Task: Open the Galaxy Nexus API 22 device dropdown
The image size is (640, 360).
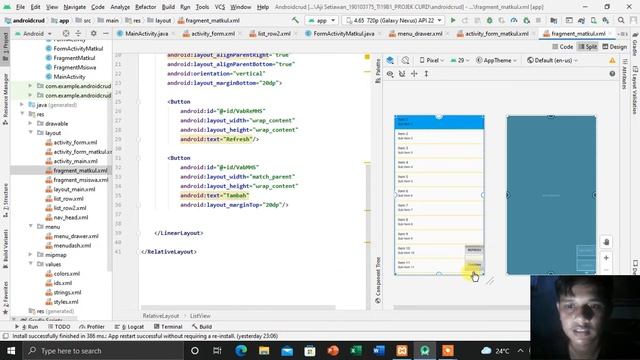Action: coord(393,20)
